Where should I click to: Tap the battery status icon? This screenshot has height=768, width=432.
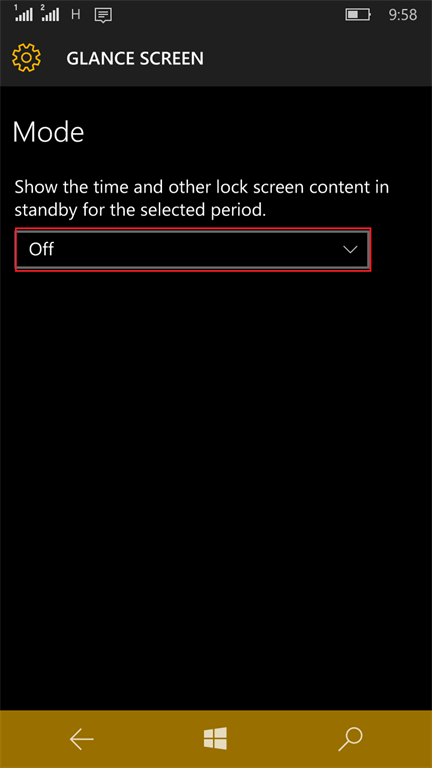pyautogui.click(x=359, y=15)
